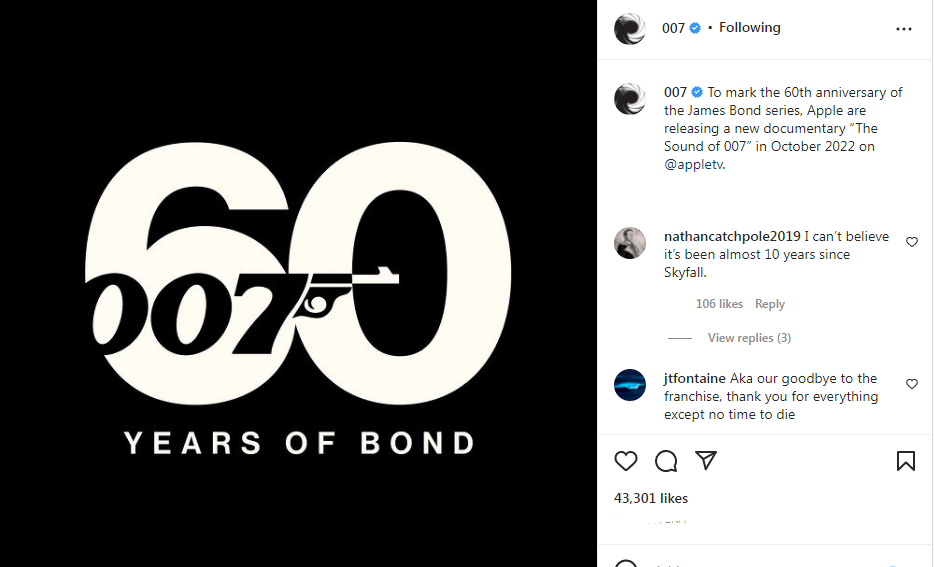Open the @appletv mention link
The width and height of the screenshot is (934, 567).
tap(694, 165)
